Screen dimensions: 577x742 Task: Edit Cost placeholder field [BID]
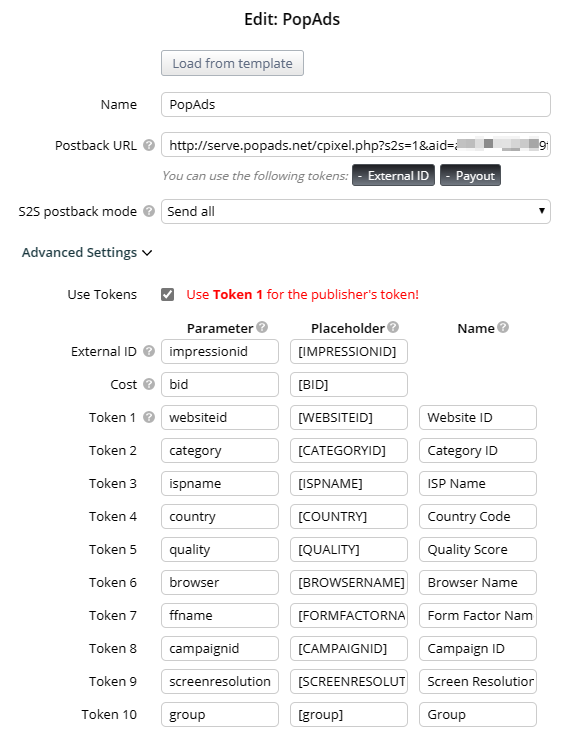pyautogui.click(x=349, y=384)
